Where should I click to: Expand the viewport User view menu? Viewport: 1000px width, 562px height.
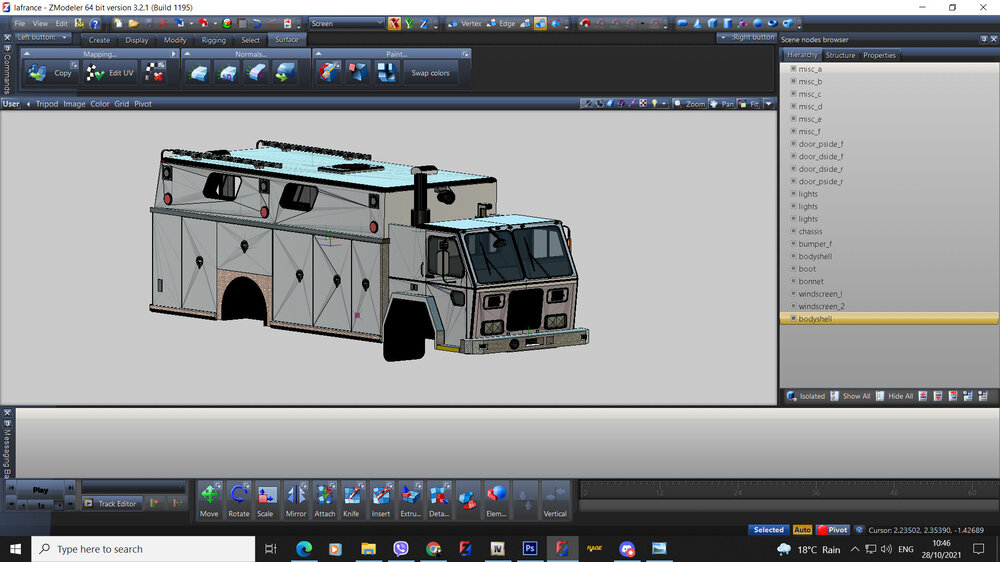click(x=11, y=104)
